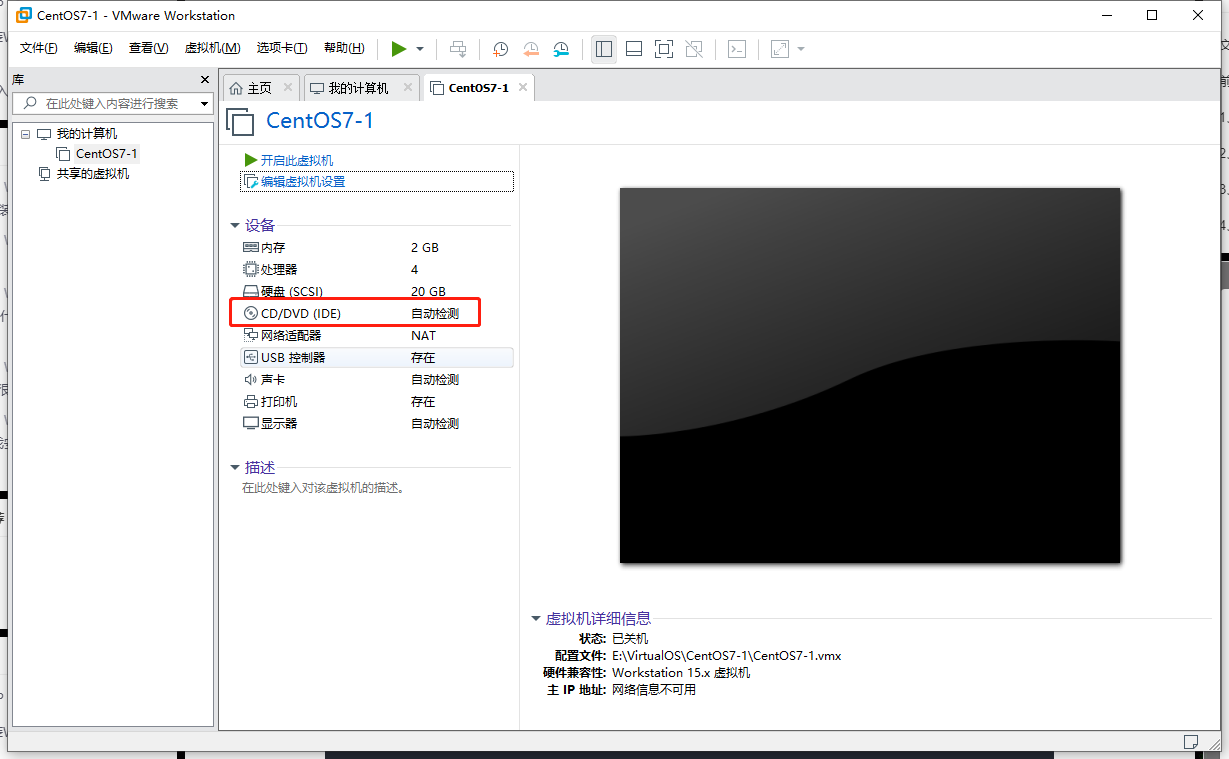Click Send Ctrl+Alt+Del toolbar icon
1229x759 pixels.
[x=458, y=48]
